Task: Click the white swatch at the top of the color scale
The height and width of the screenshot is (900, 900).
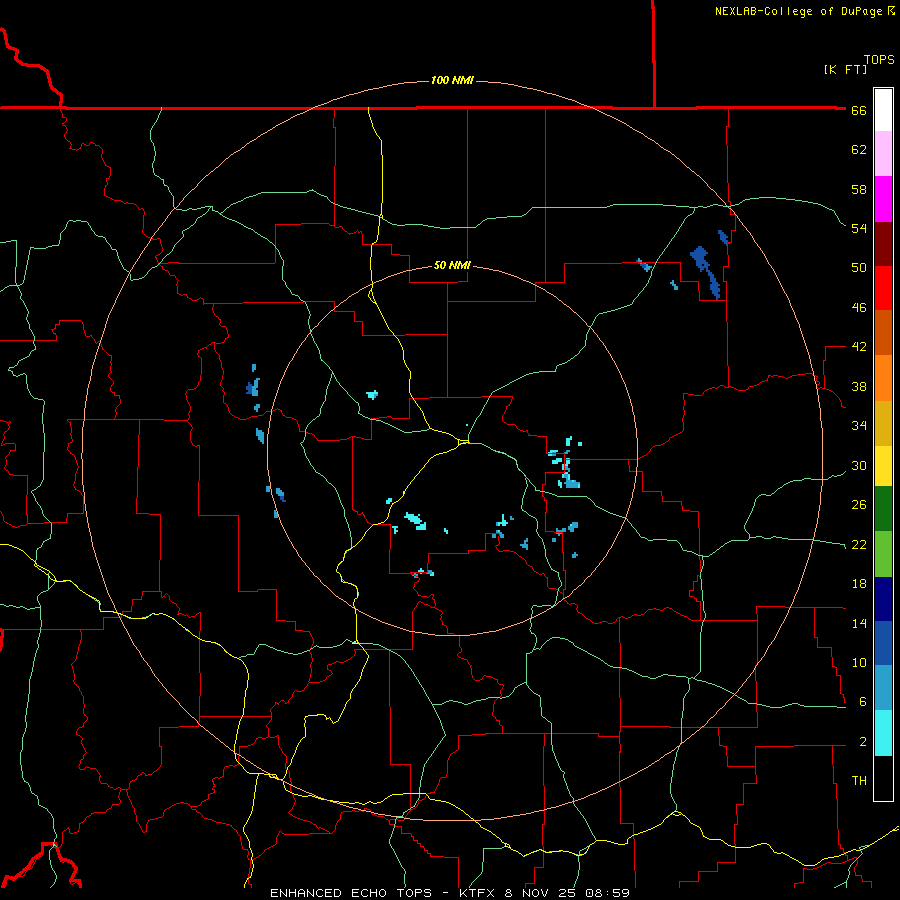Action: pyautogui.click(x=883, y=110)
